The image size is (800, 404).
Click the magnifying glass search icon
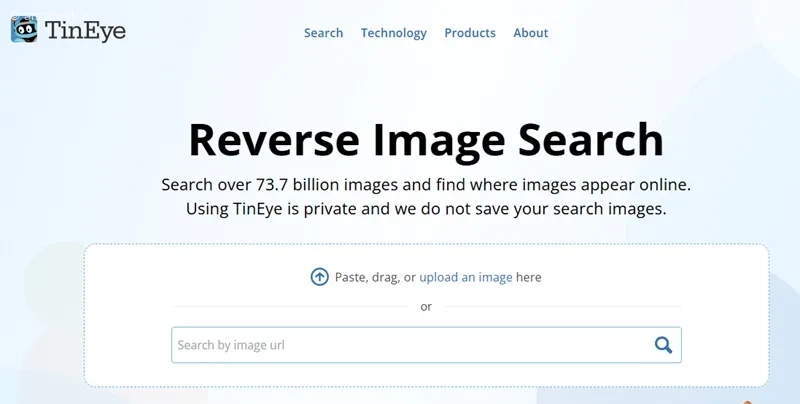pyautogui.click(x=663, y=345)
